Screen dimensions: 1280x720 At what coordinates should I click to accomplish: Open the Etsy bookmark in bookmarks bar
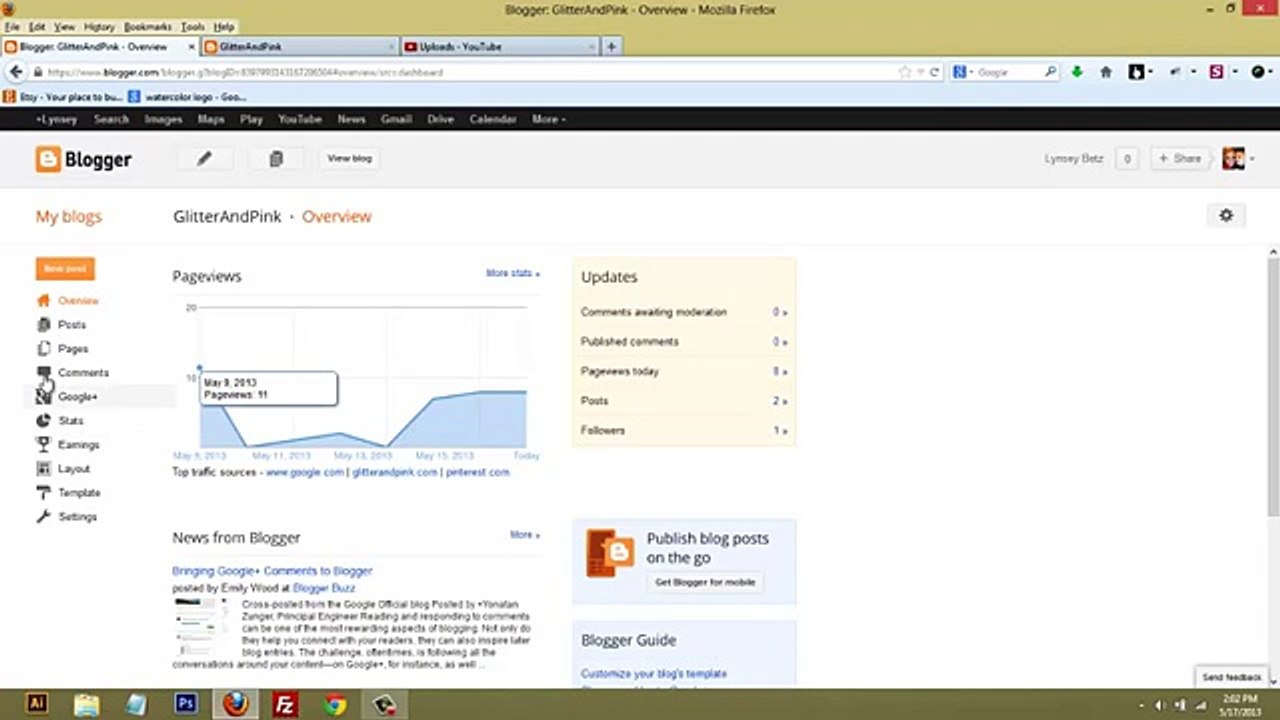tap(63, 97)
